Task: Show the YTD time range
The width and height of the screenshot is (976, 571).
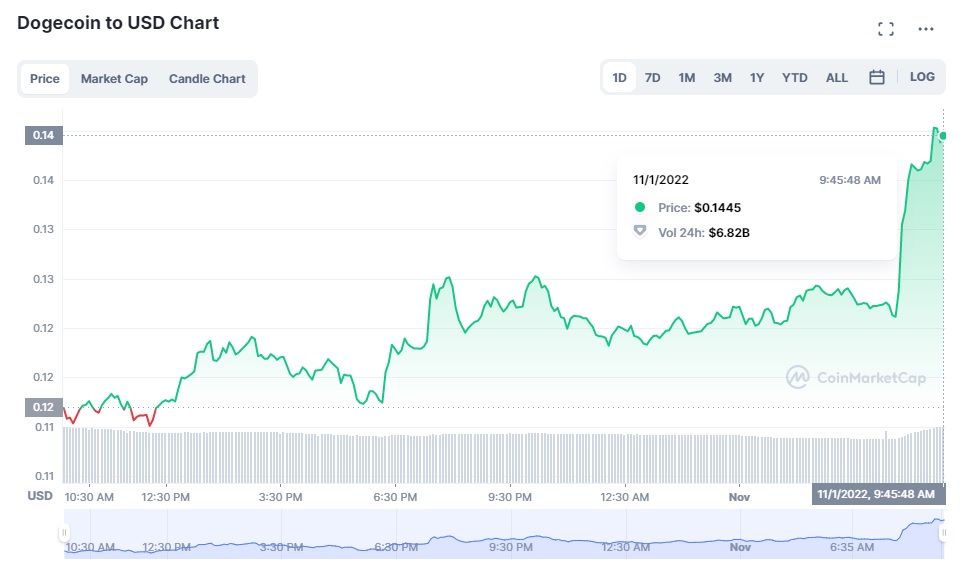Action: click(795, 77)
